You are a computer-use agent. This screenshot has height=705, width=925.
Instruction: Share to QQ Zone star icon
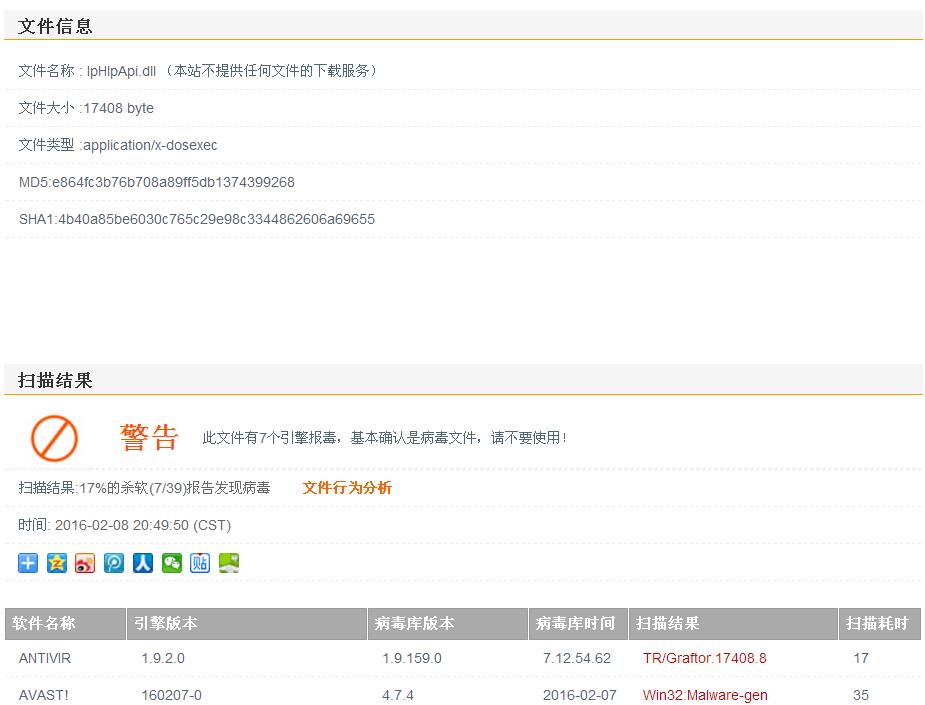[57, 563]
